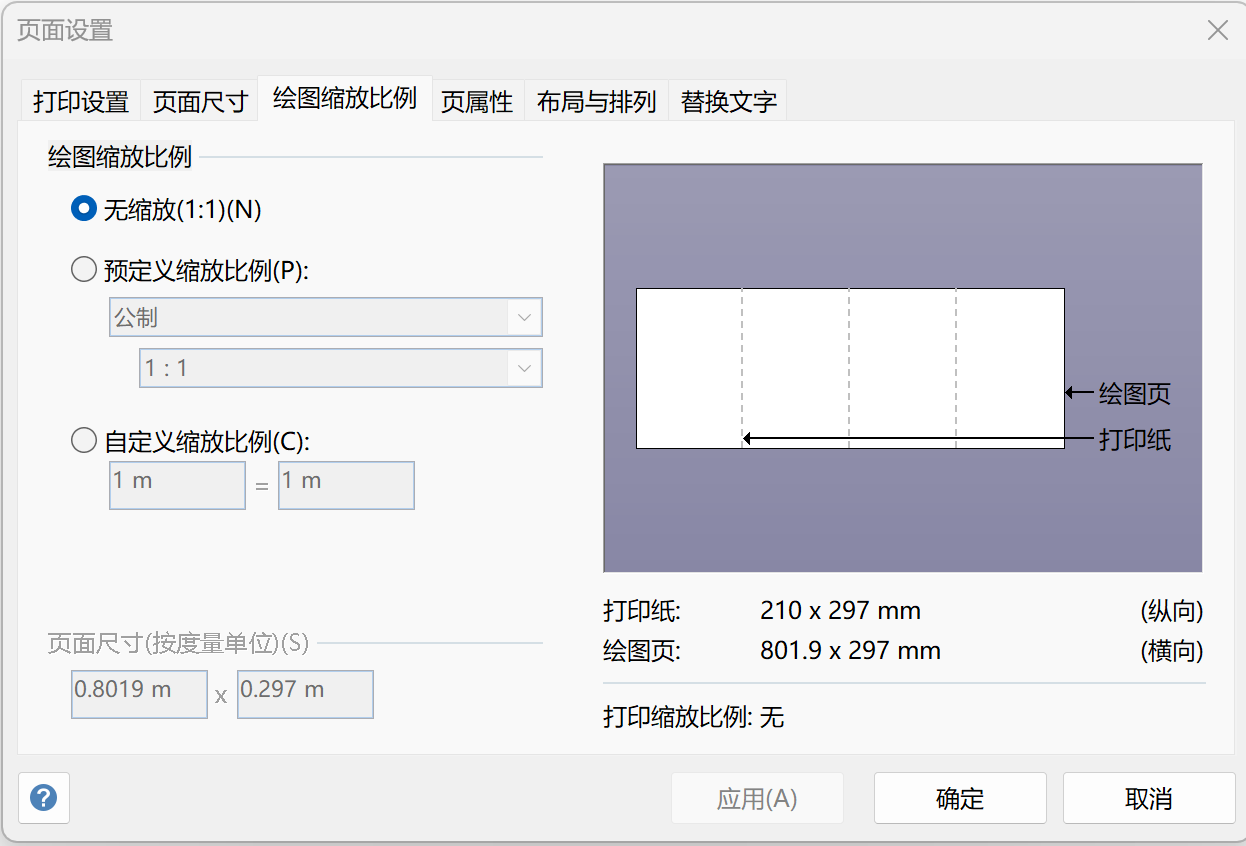Close the 页面设置 dialog with the X

[x=1217, y=30]
